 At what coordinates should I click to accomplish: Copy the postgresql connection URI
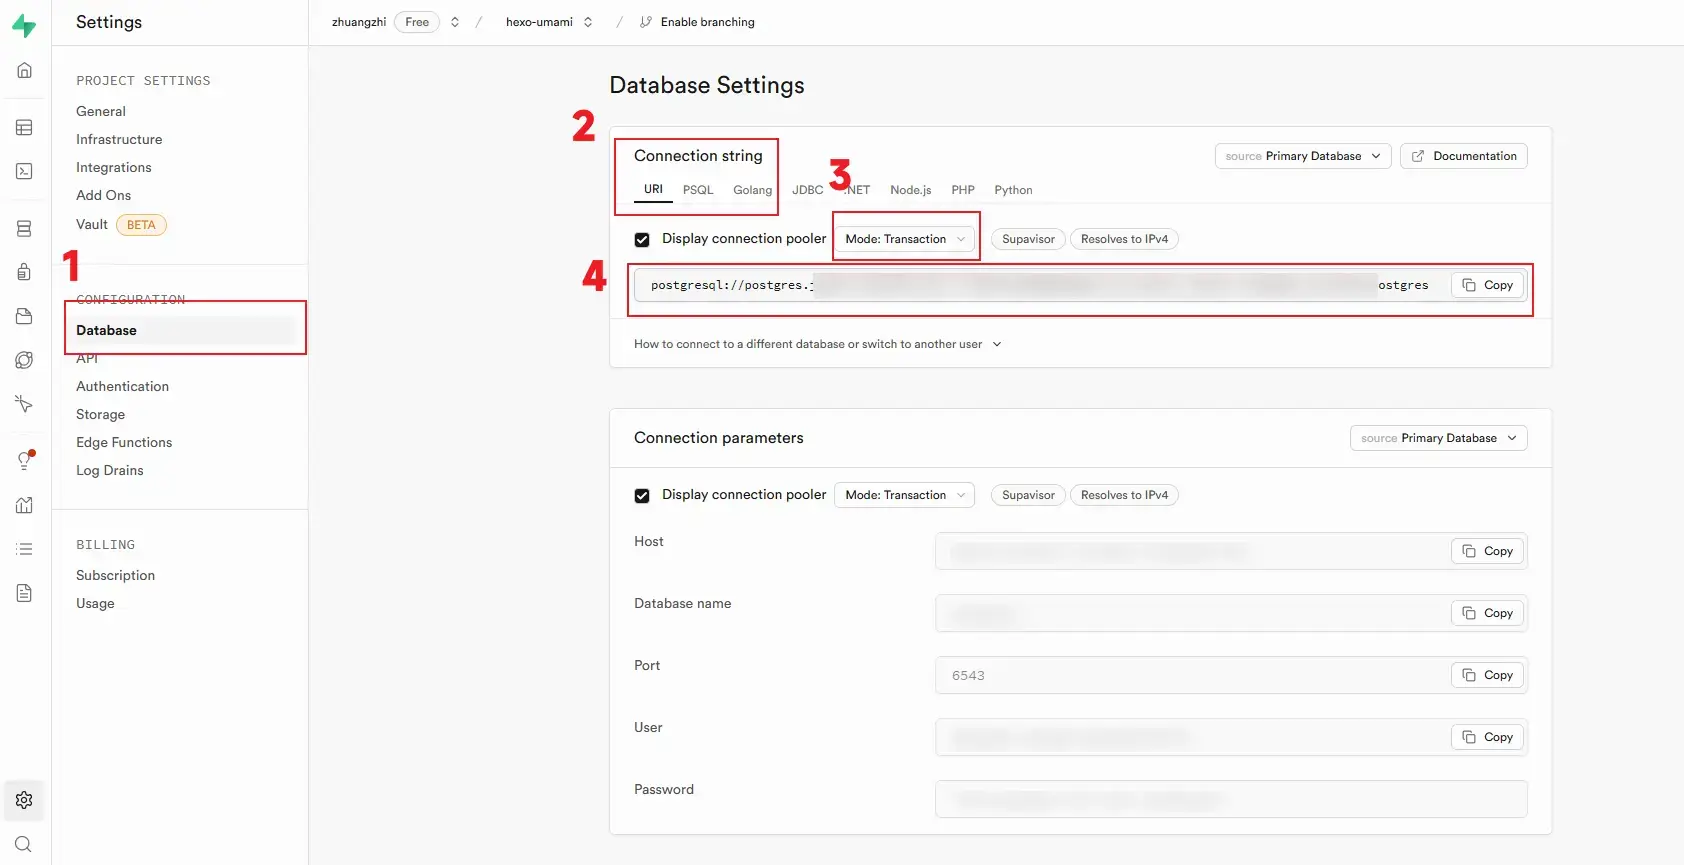[1488, 285]
